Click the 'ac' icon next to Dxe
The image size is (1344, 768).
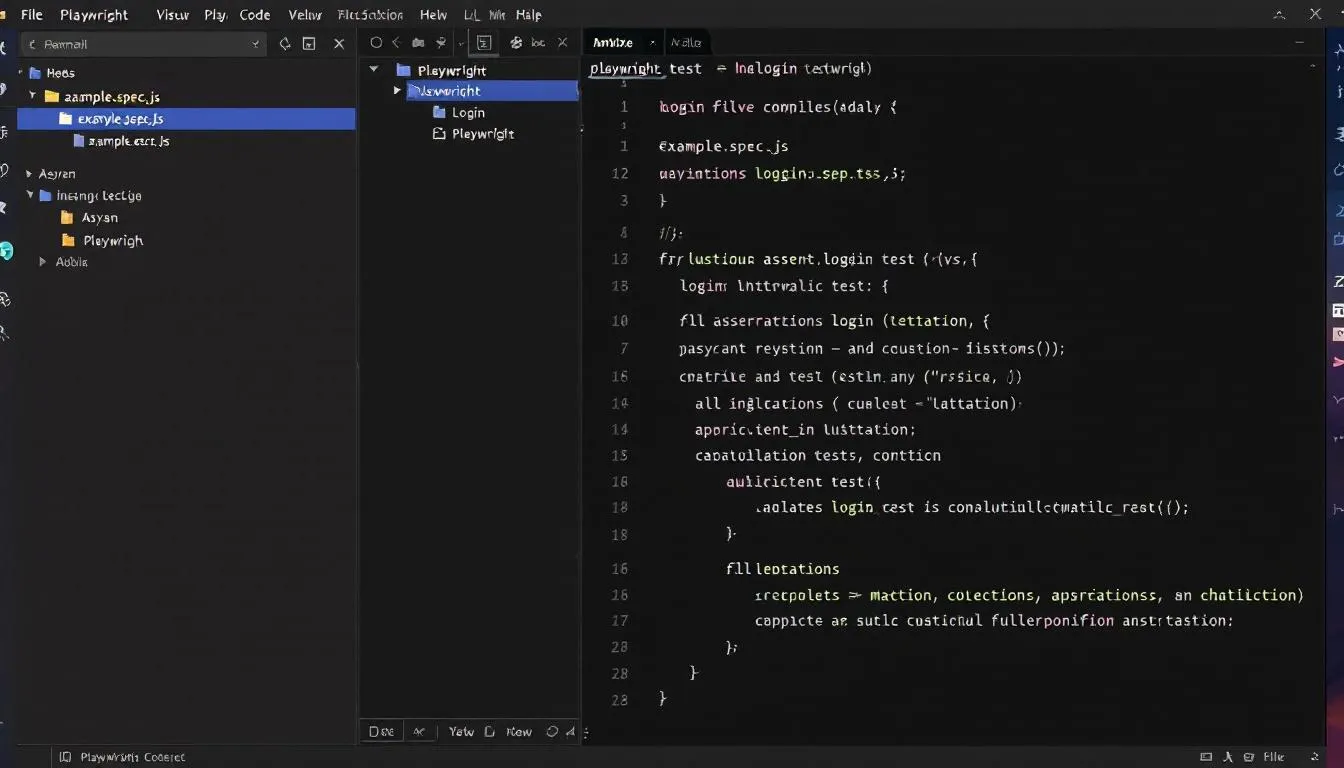click(419, 731)
